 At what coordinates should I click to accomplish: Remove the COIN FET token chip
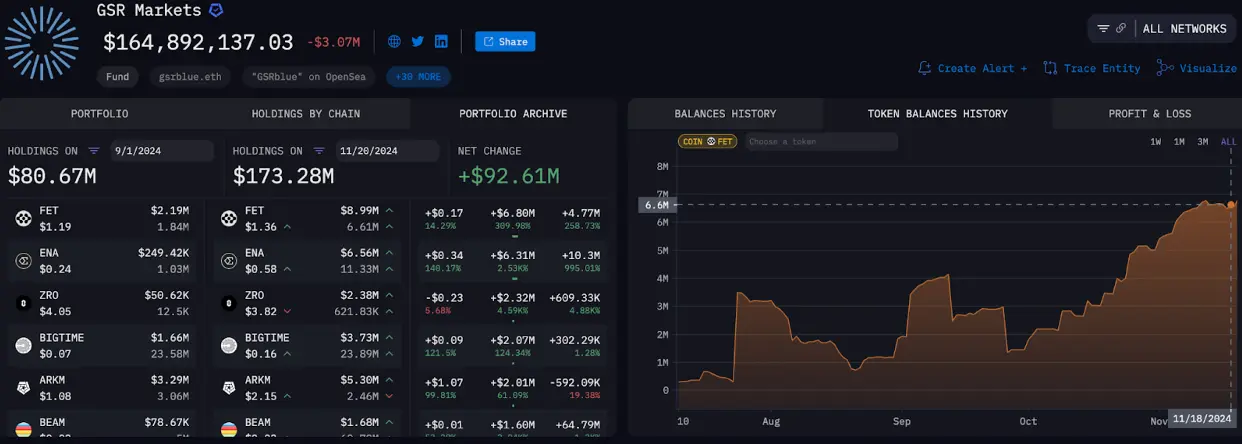tap(708, 142)
